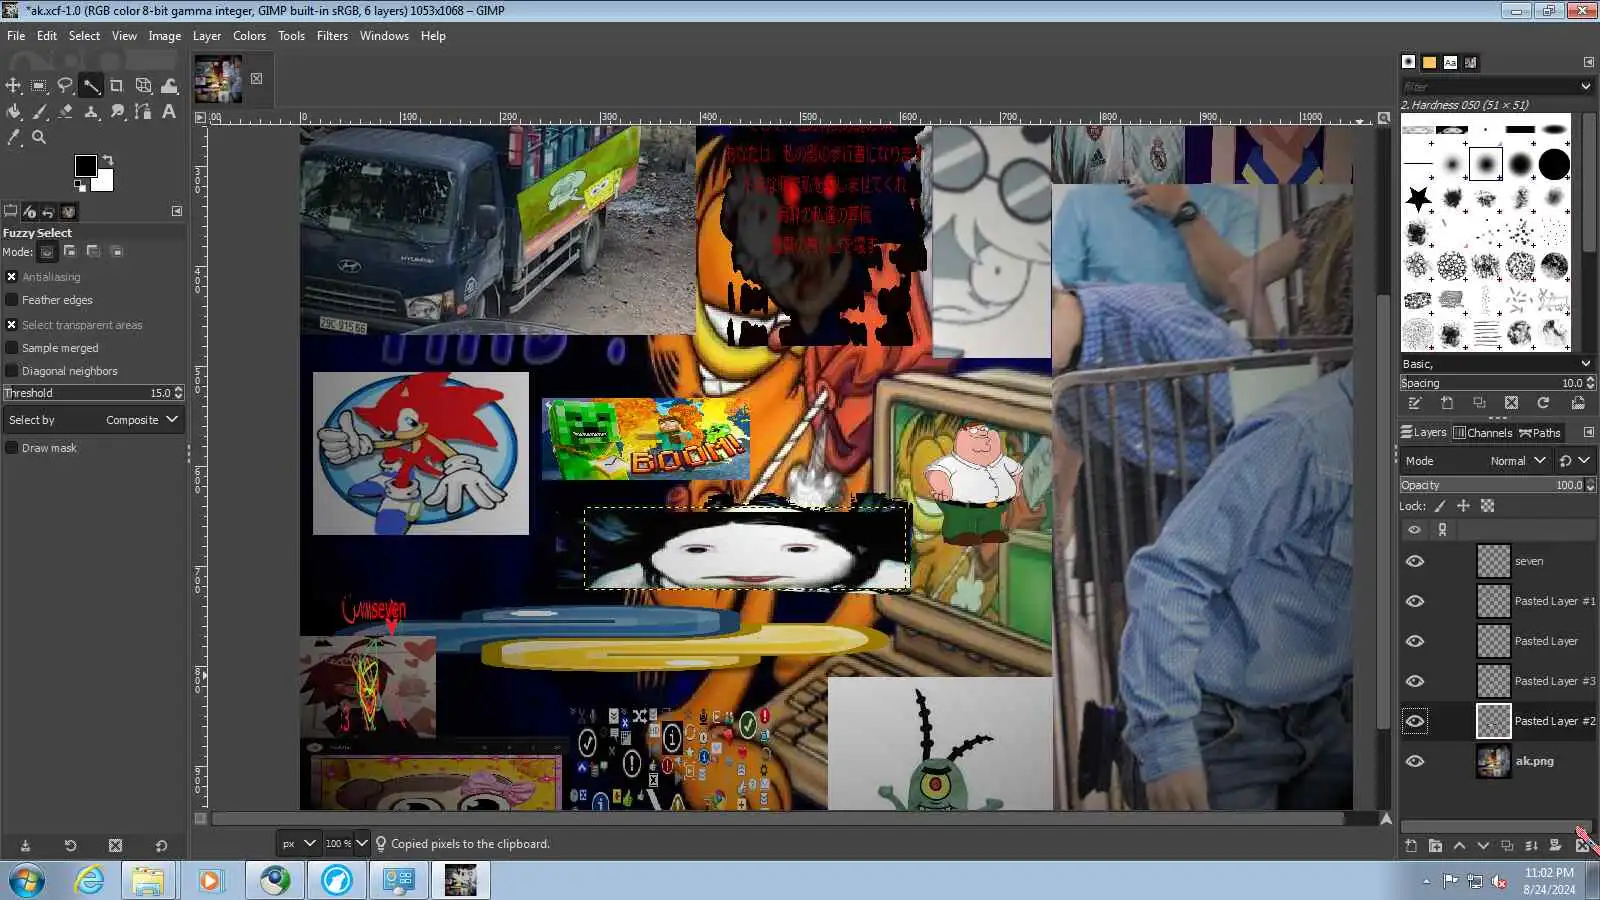Open the layer Mode Normal dropdown
Screen dimensions: 1600x900
coord(1475,461)
